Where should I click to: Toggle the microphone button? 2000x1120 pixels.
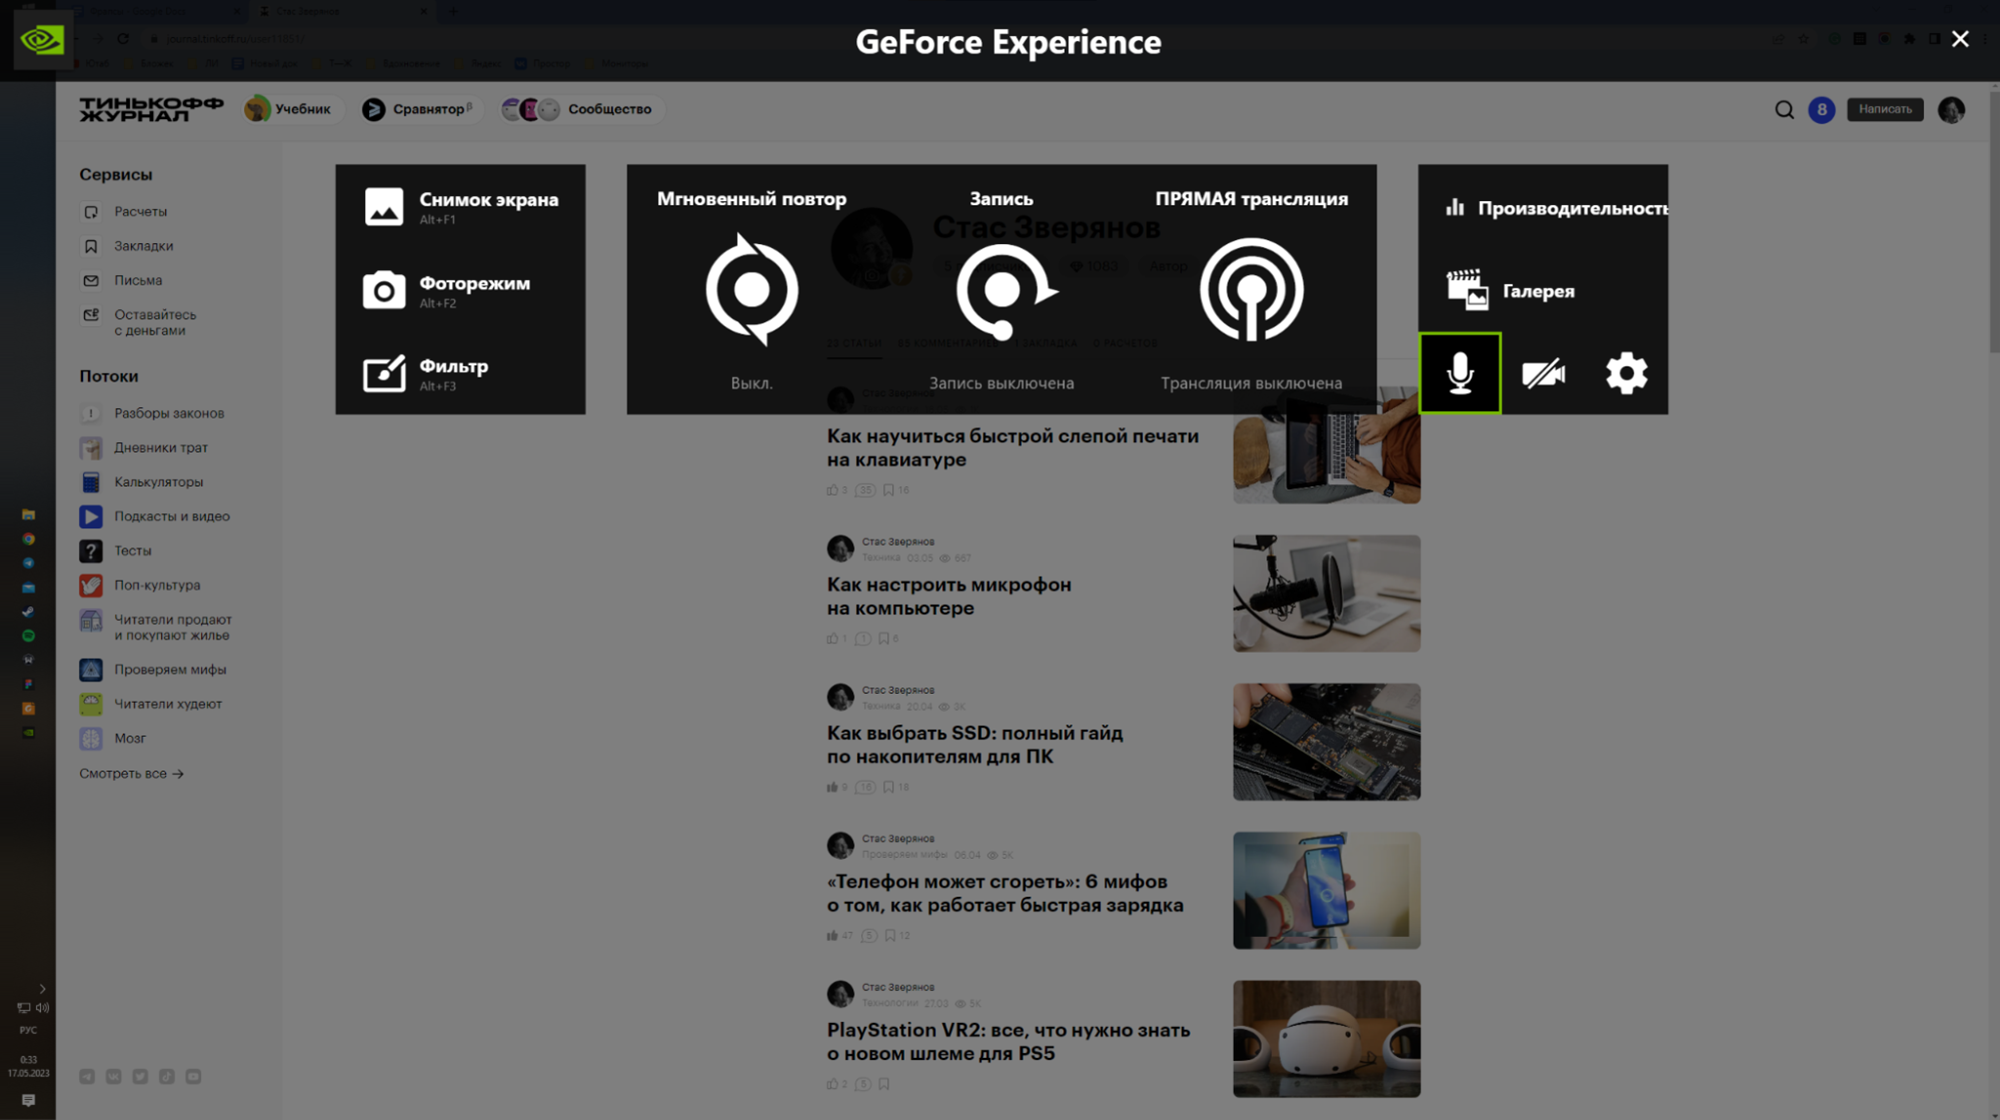coord(1460,373)
